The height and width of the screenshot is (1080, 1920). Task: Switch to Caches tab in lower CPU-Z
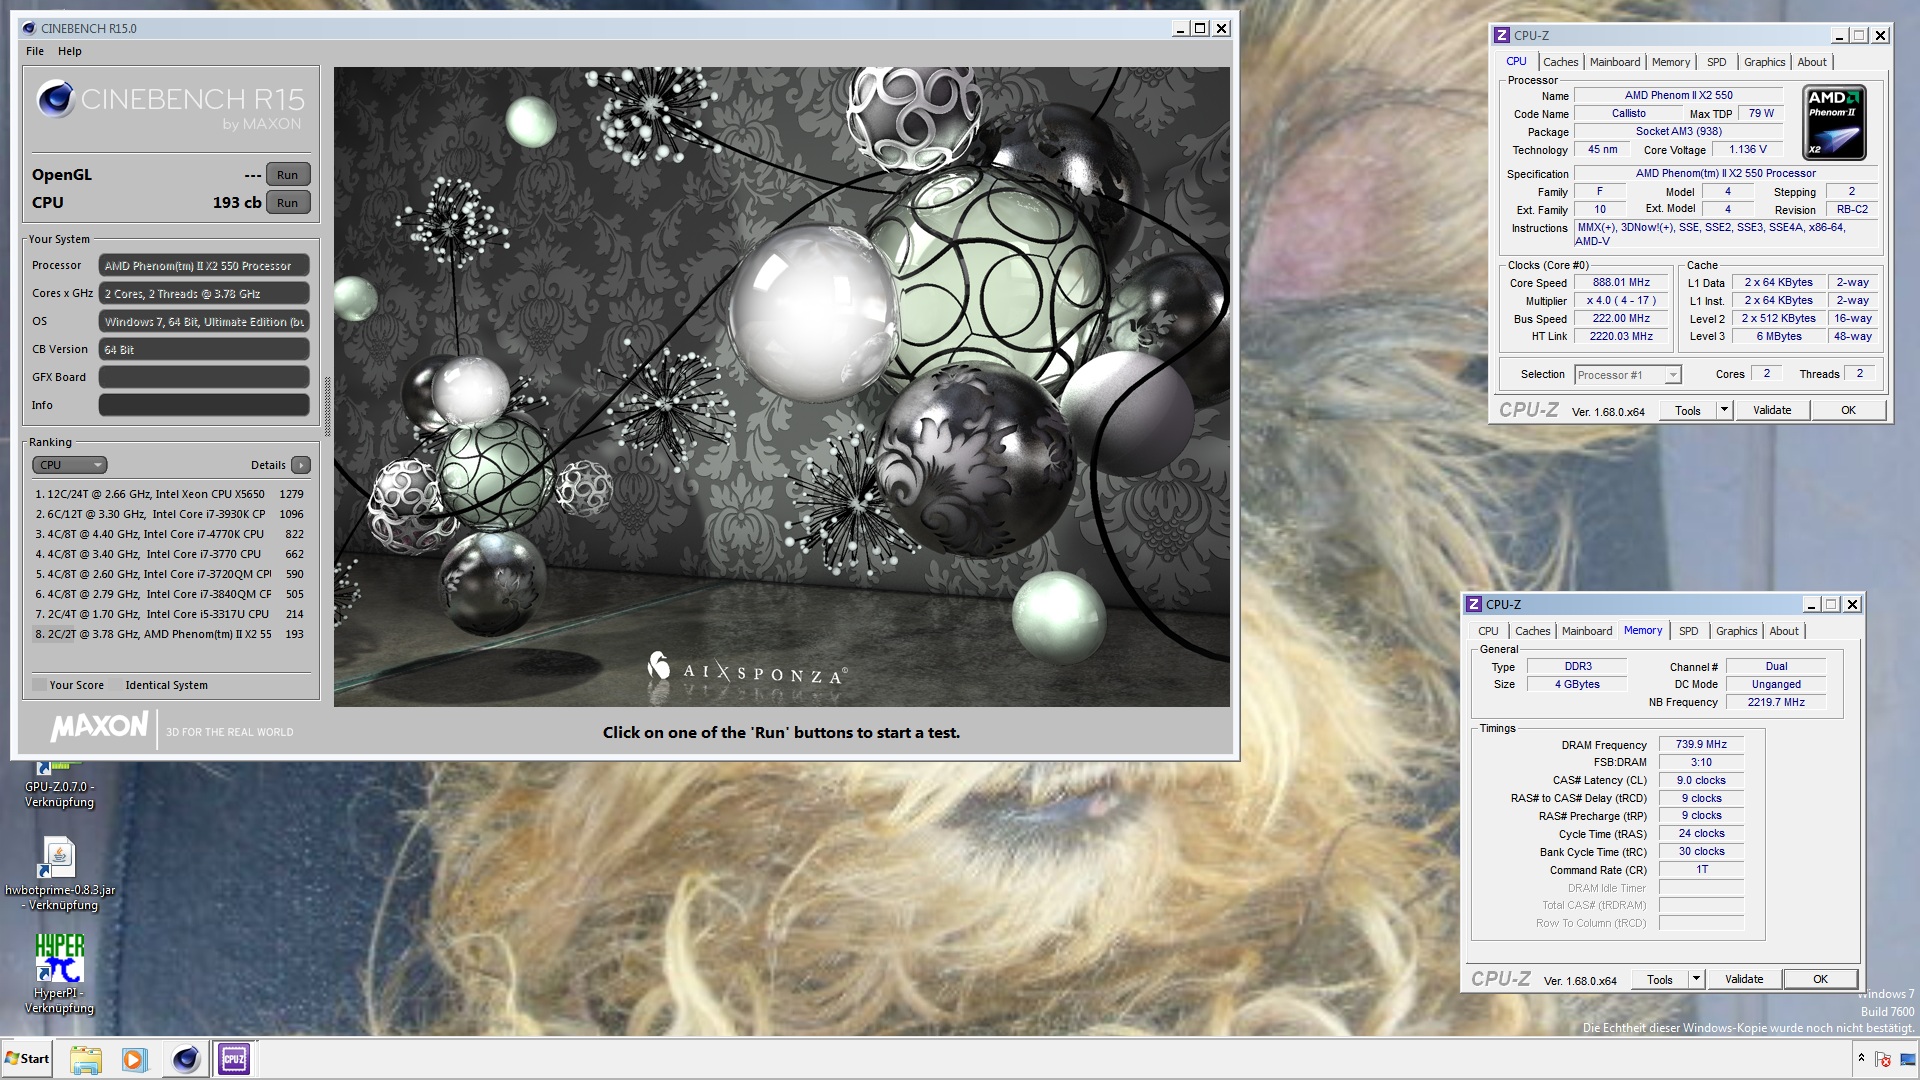point(1532,631)
